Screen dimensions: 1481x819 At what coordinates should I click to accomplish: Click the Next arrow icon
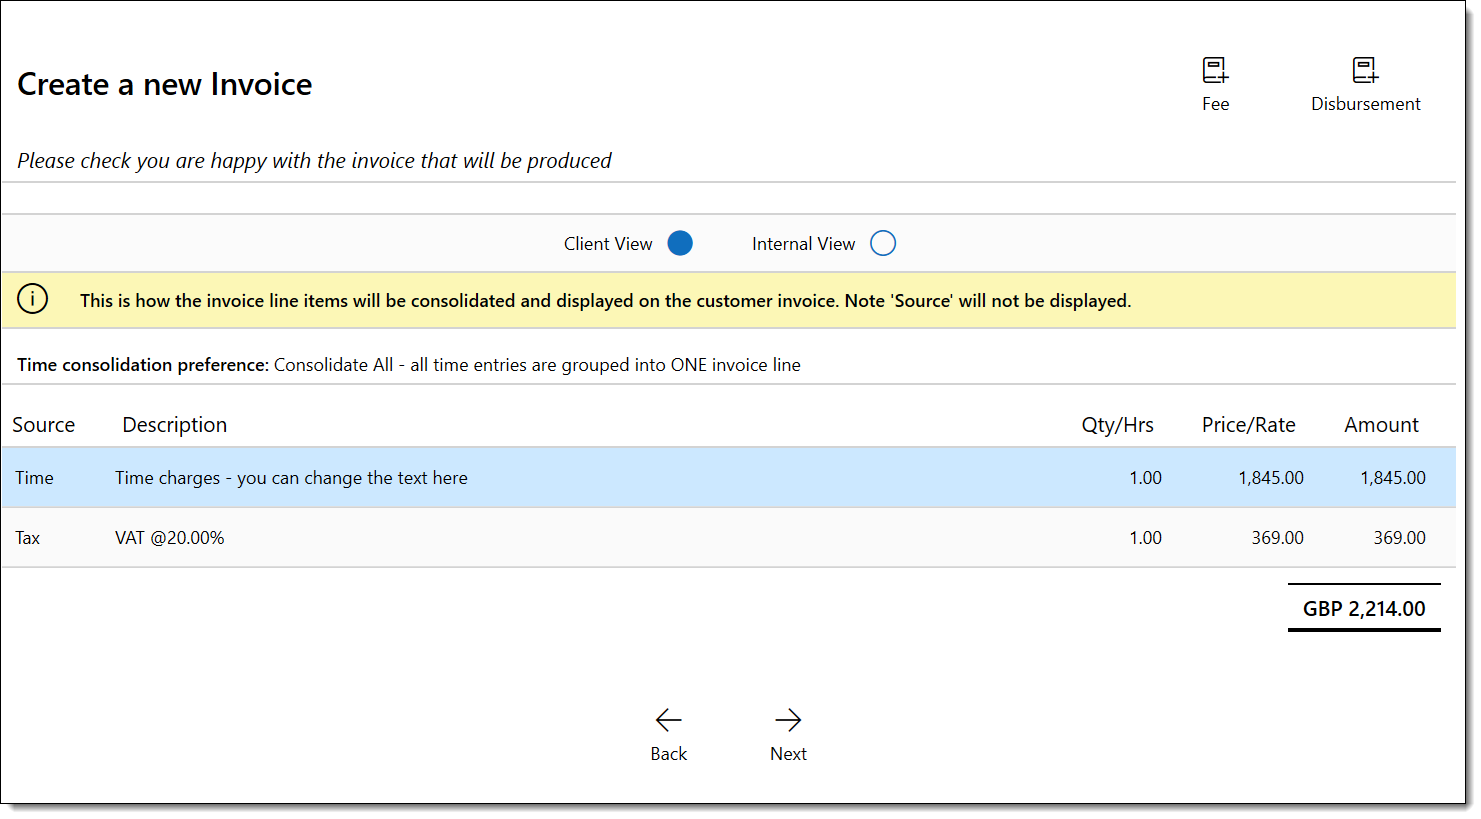[x=788, y=719]
